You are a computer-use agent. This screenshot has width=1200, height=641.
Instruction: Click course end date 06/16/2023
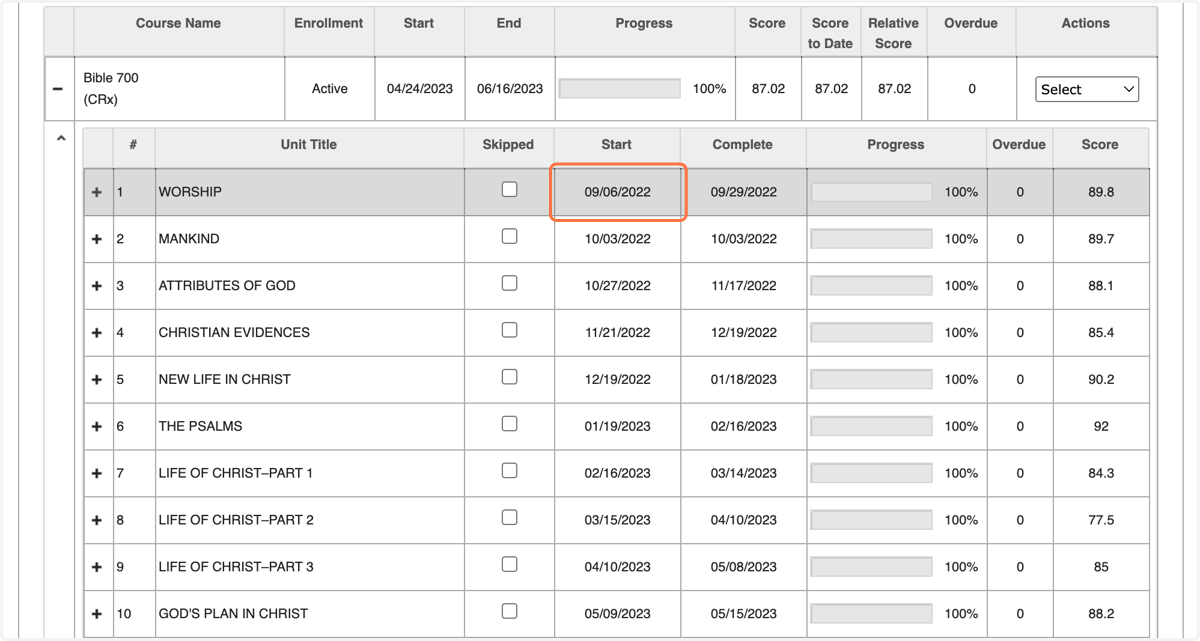(510, 89)
